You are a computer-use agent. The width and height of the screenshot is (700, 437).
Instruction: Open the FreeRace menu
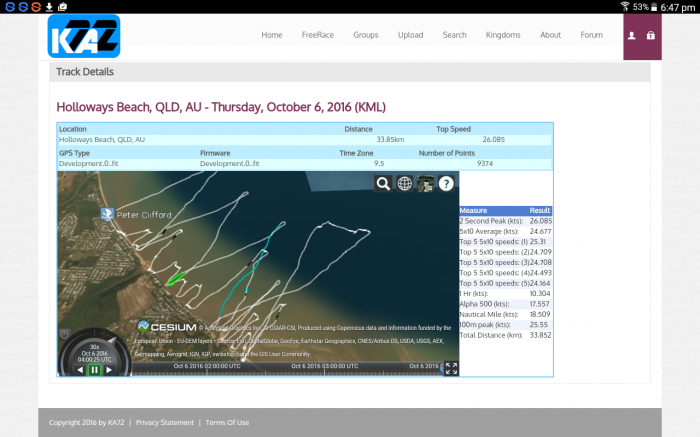(x=318, y=35)
